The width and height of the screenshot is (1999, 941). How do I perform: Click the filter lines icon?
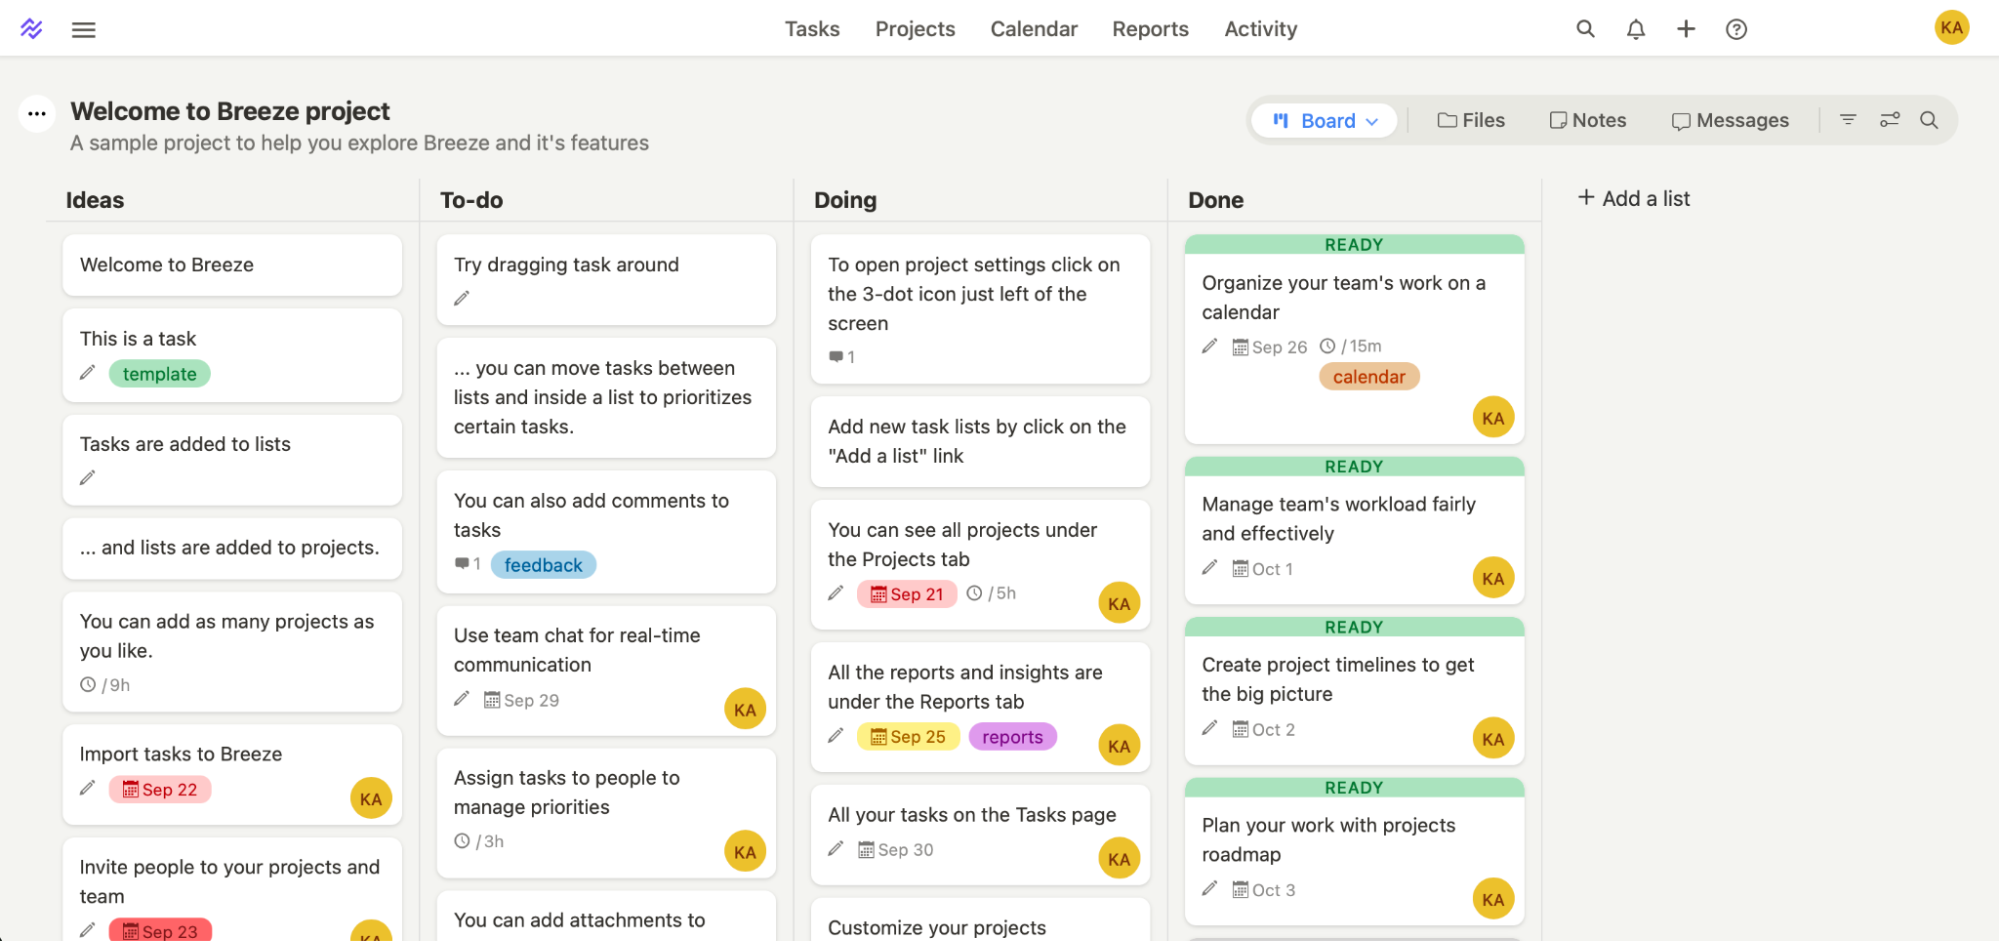pyautogui.click(x=1848, y=120)
